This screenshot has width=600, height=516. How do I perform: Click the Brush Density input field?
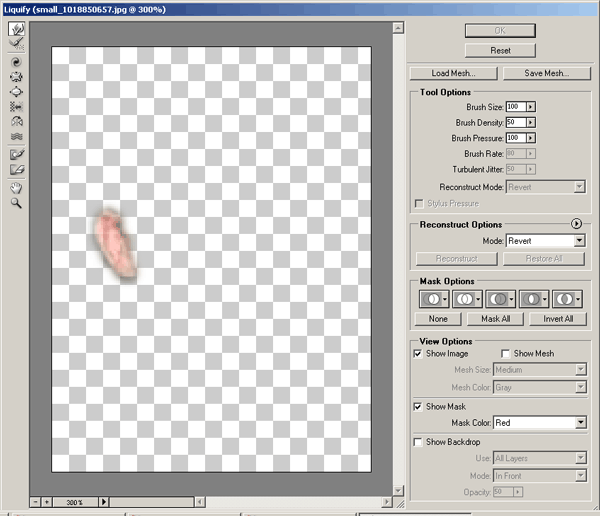(515, 122)
